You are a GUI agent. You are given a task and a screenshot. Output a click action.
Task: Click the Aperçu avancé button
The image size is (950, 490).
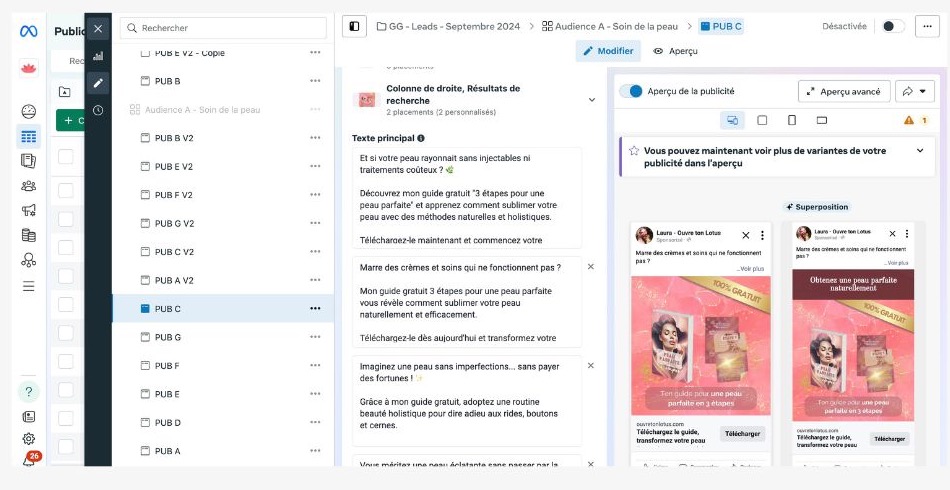pyautogui.click(x=844, y=91)
